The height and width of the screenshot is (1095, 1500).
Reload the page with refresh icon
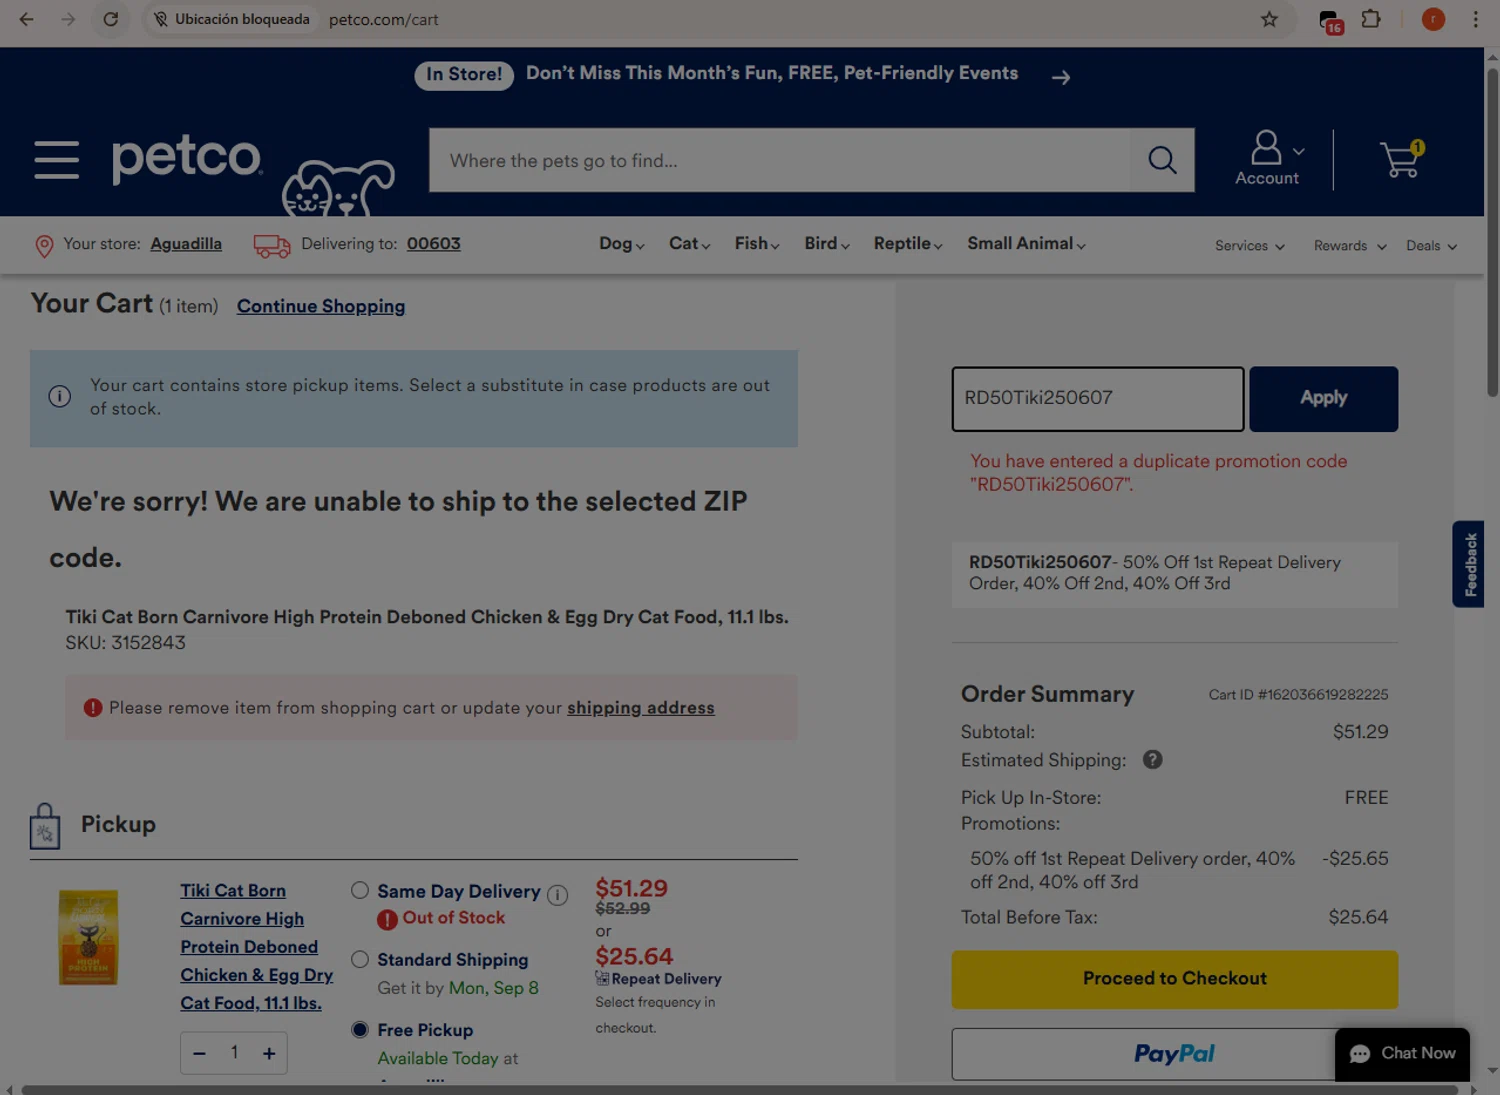111,19
